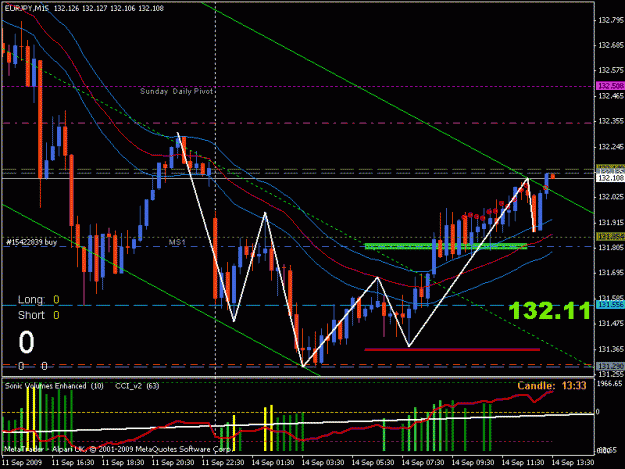Click the 'Sunday Daily Pivot' label
The height and width of the screenshot is (469, 625).
(176, 91)
